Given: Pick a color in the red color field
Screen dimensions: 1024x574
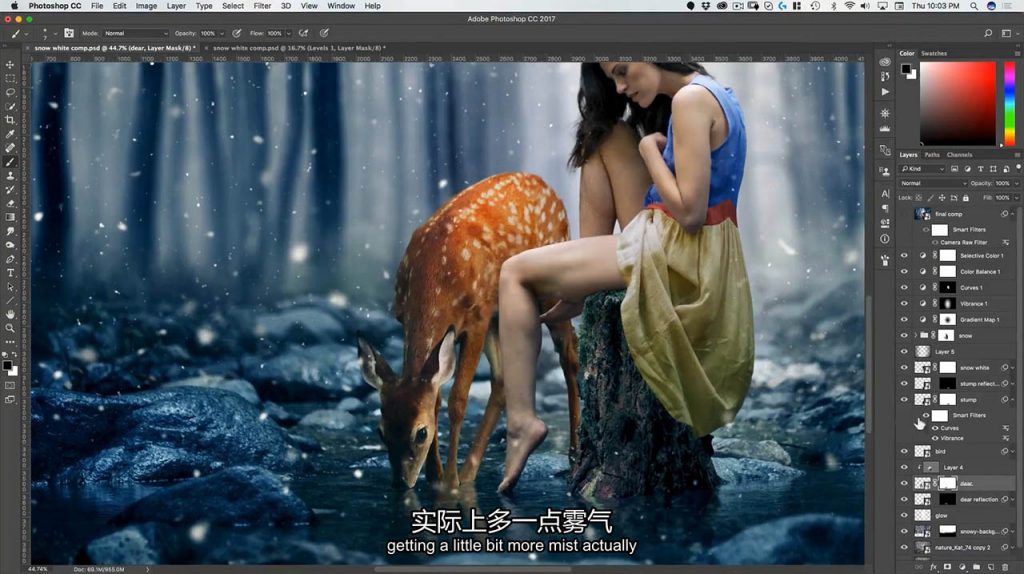Looking at the screenshot, I should (x=958, y=104).
